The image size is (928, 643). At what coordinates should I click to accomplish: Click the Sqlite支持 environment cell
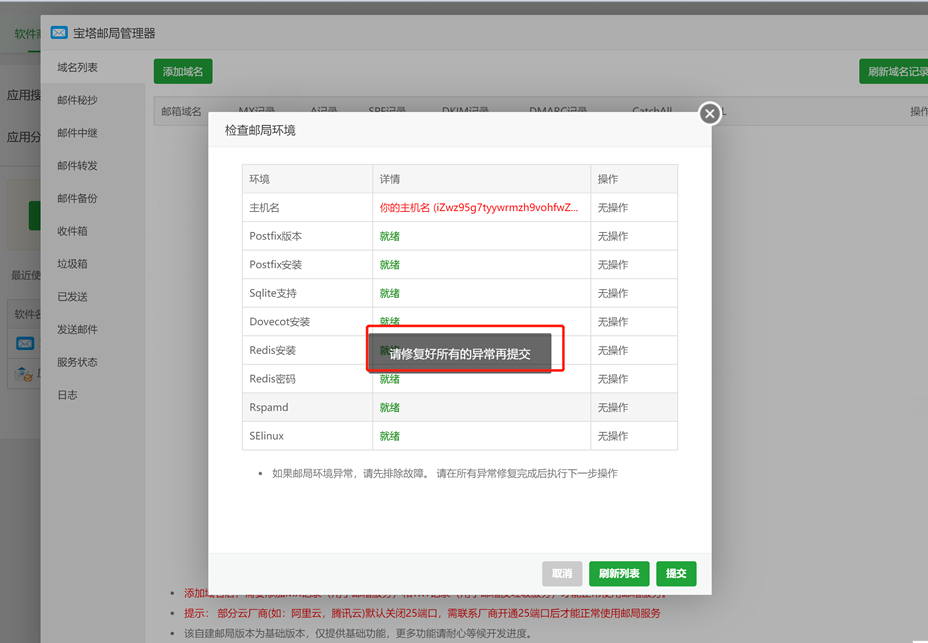coord(307,293)
